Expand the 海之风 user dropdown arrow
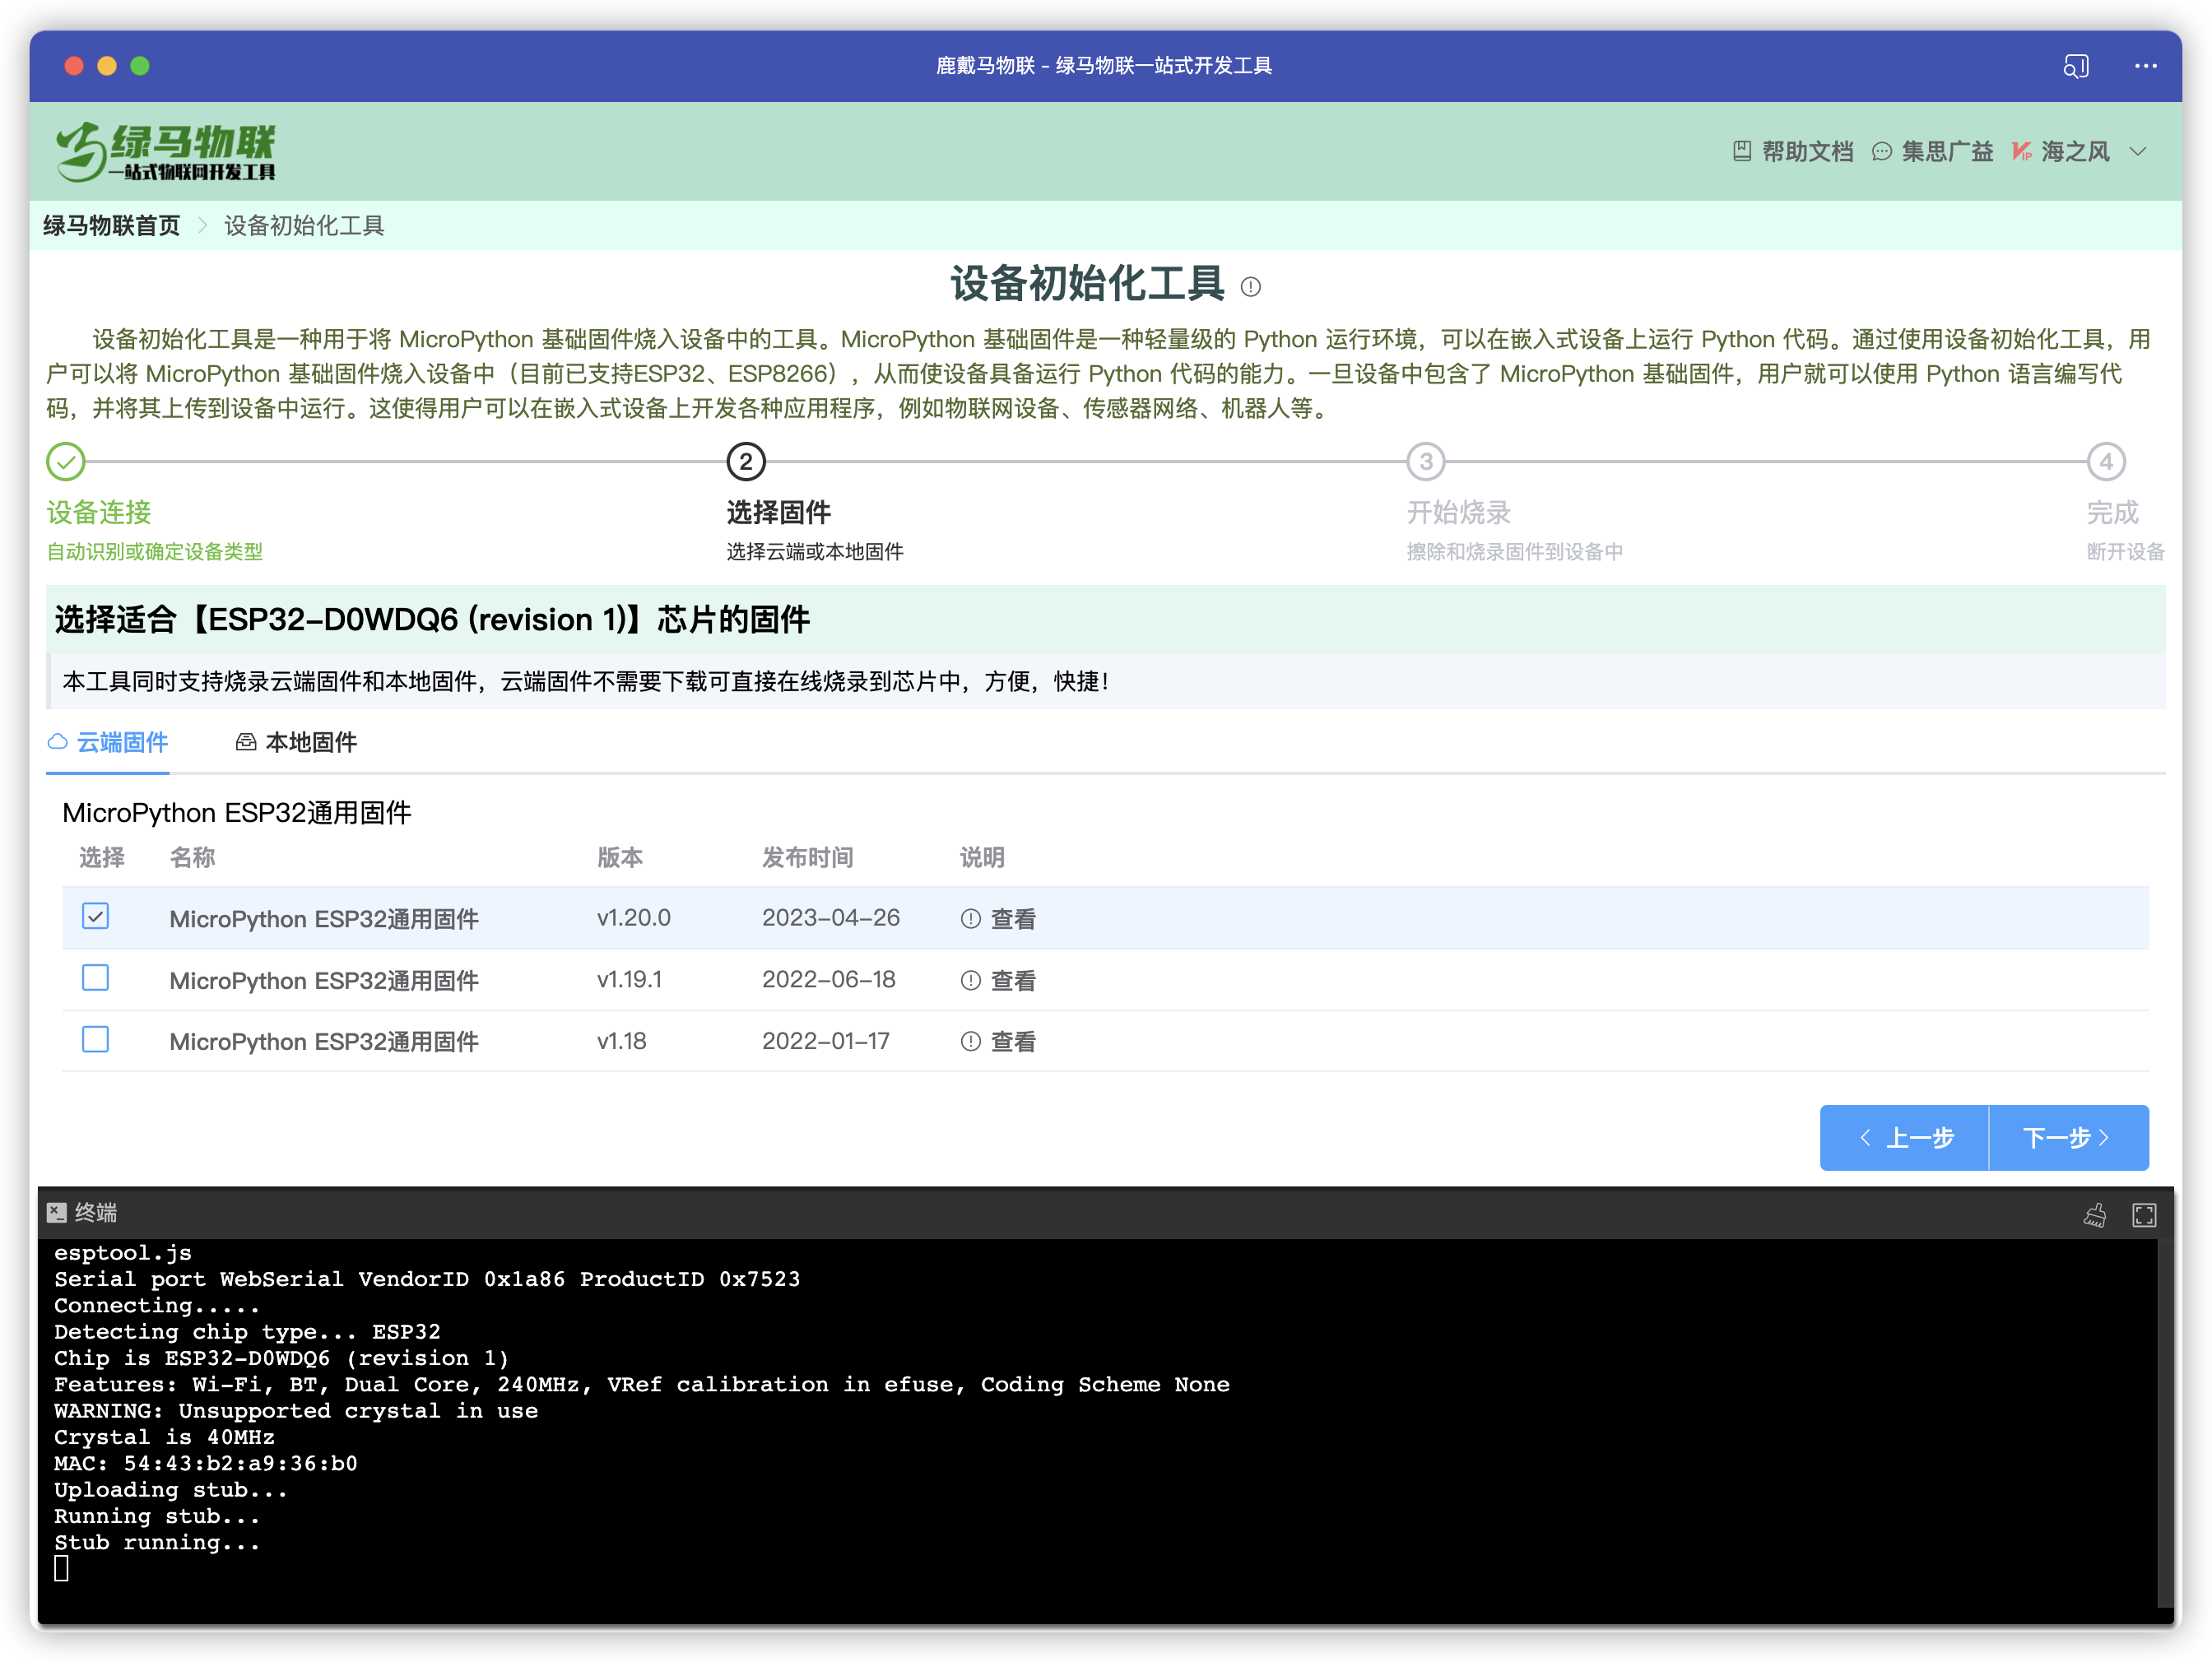The width and height of the screenshot is (2212, 1662). pyautogui.click(x=2138, y=152)
